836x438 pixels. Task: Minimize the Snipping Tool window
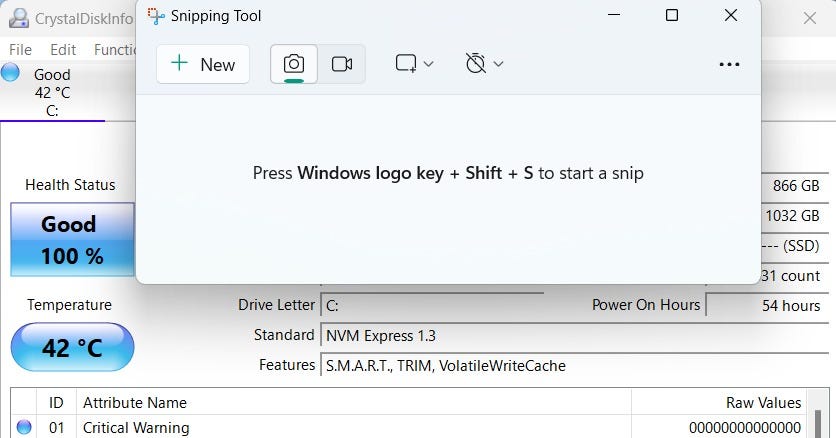(x=612, y=16)
